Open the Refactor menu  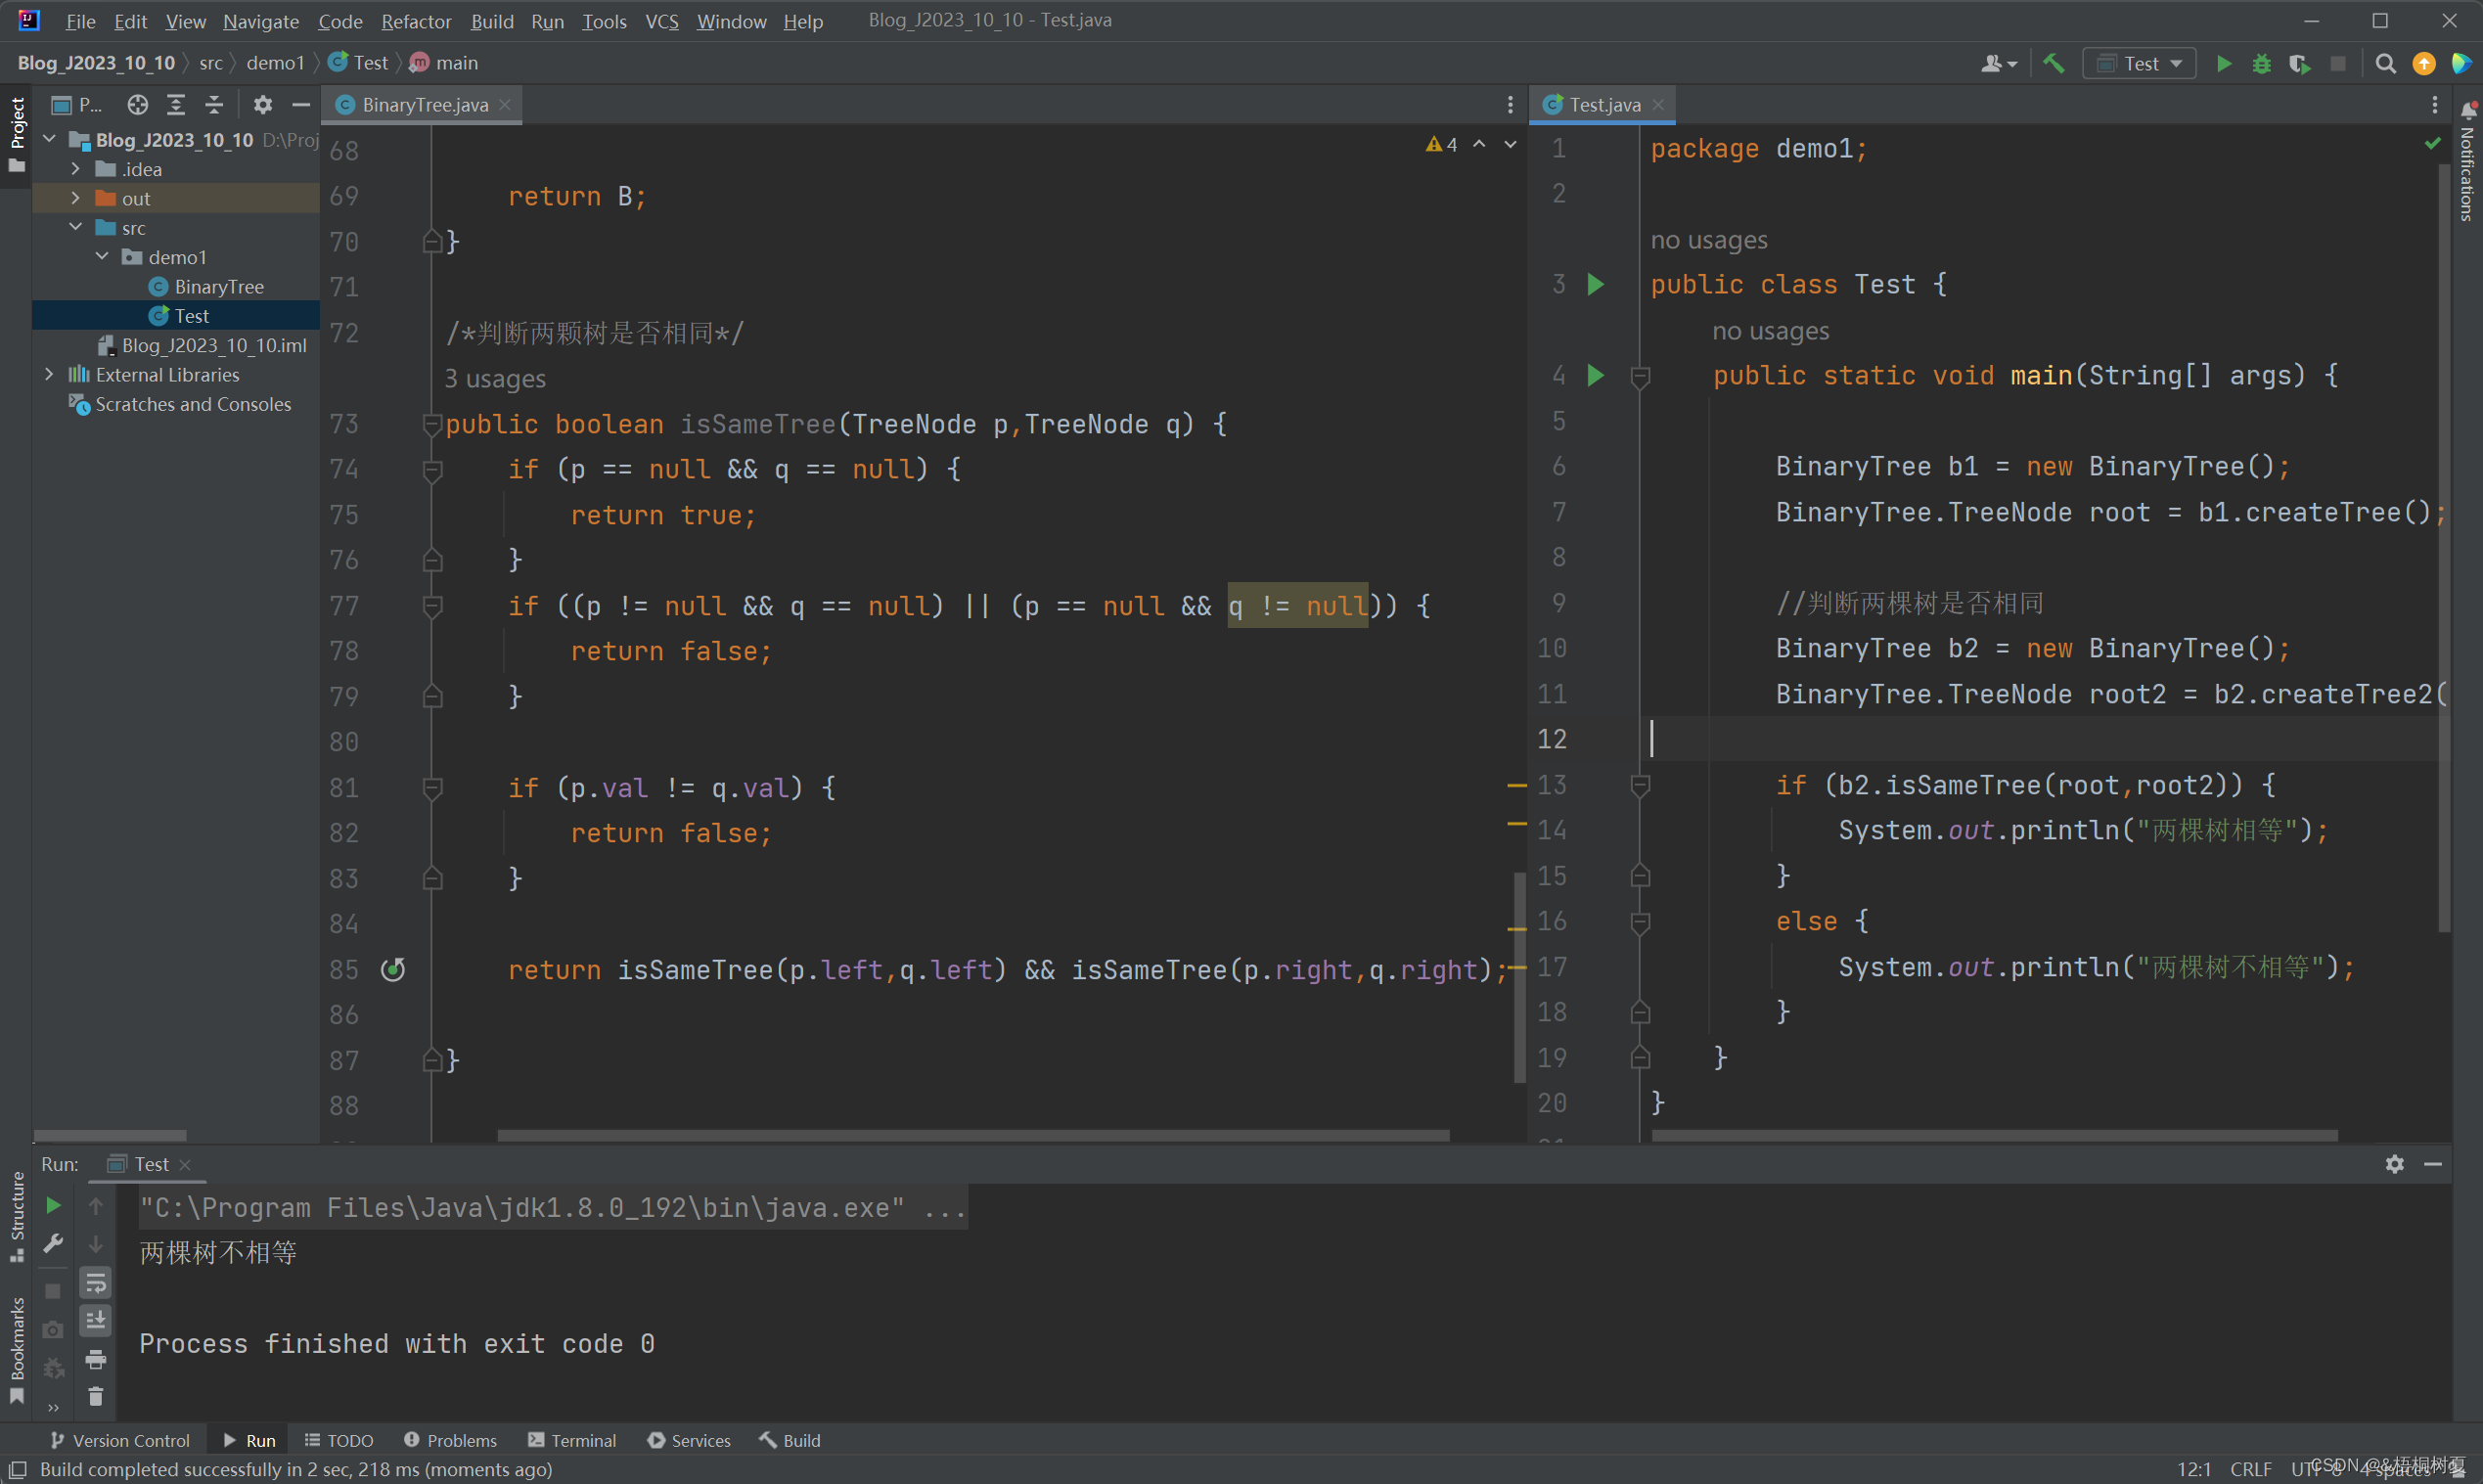click(x=416, y=21)
